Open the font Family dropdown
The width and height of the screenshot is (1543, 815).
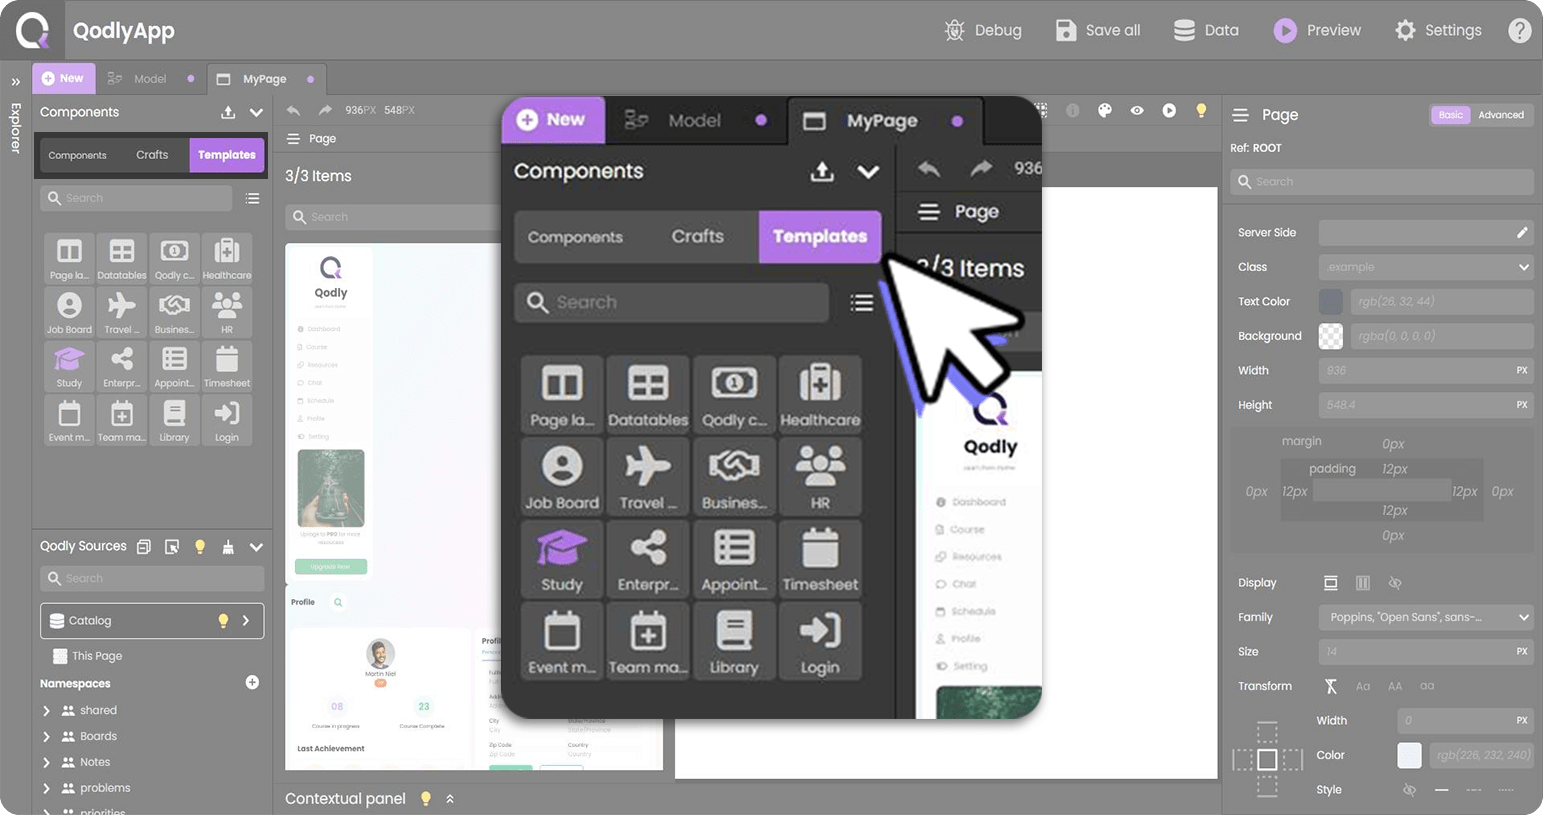pos(1425,617)
